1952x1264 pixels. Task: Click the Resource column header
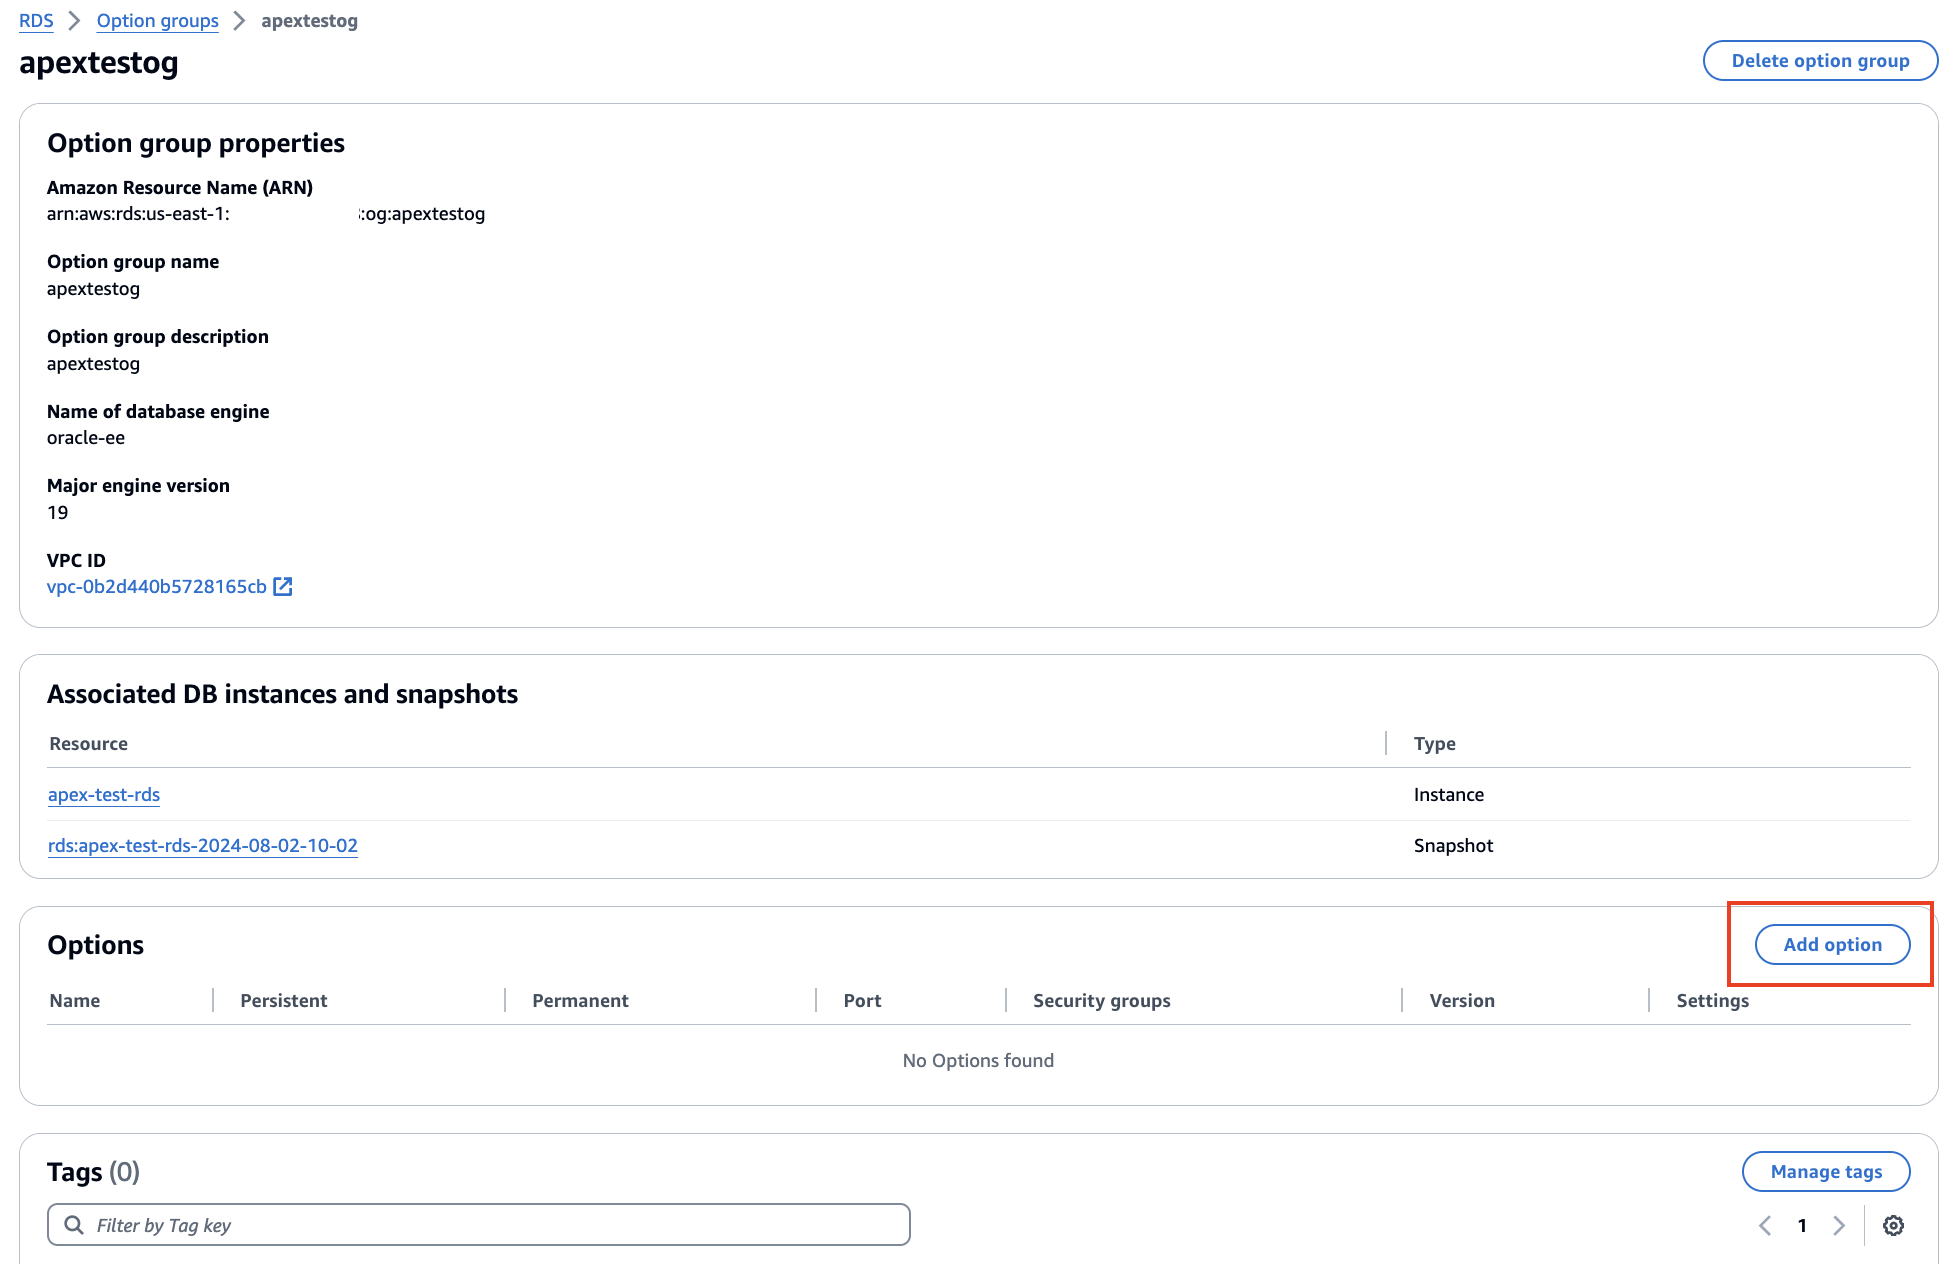(x=89, y=744)
